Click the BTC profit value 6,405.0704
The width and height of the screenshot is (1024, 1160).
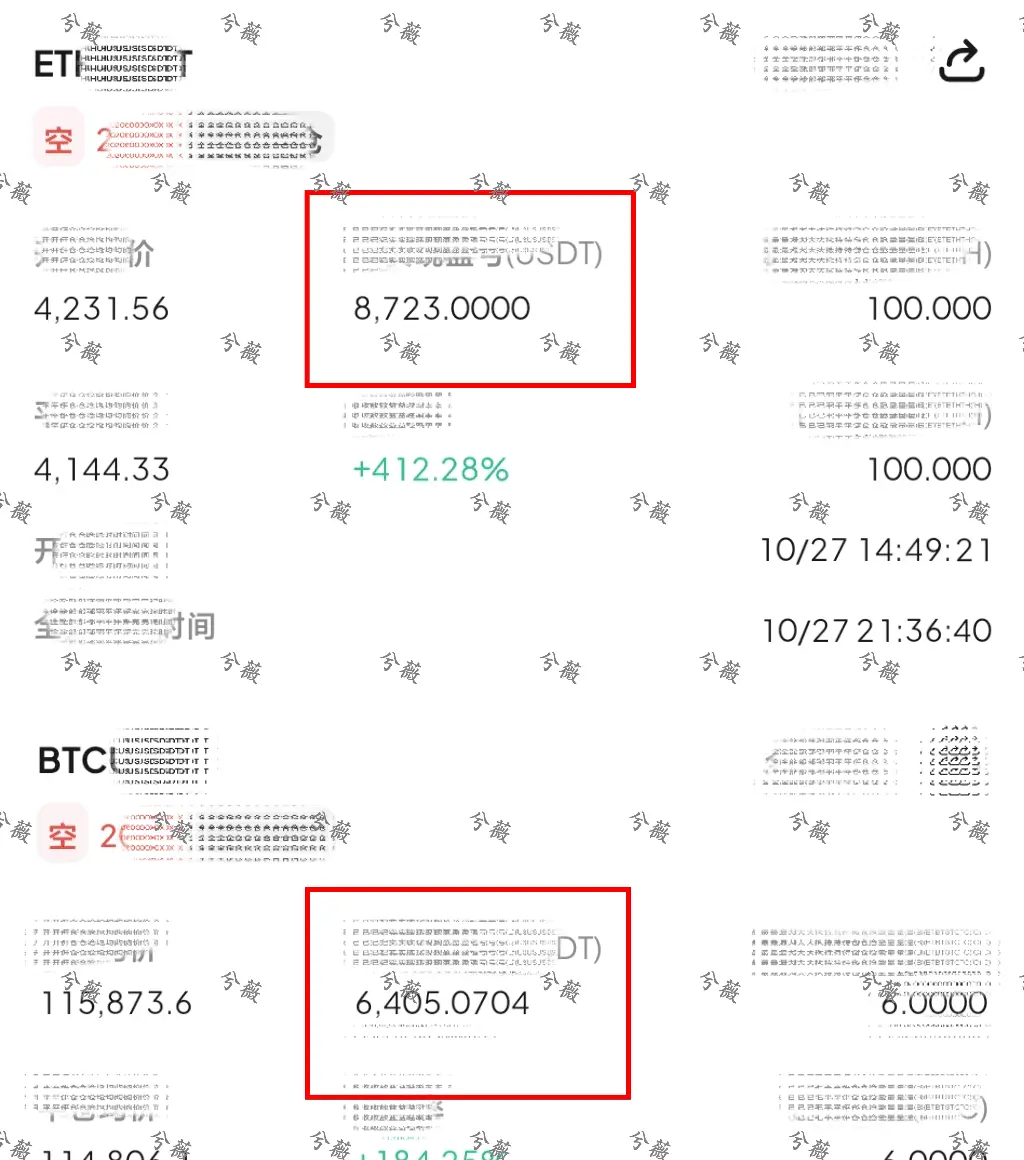pos(442,1003)
